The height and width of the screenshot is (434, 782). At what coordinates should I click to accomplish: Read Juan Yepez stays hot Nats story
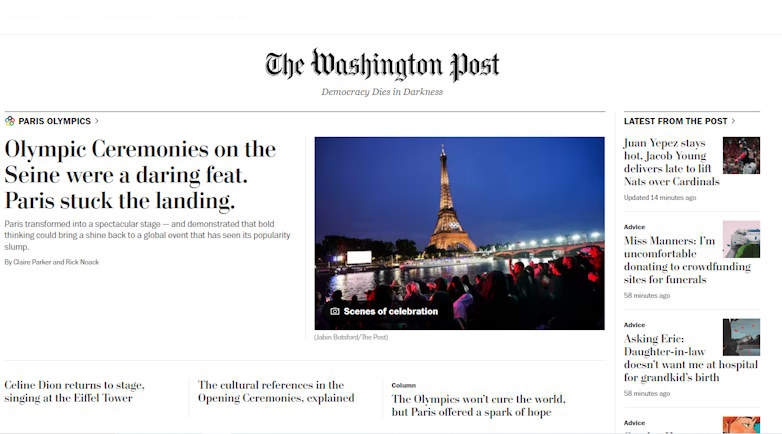click(671, 162)
